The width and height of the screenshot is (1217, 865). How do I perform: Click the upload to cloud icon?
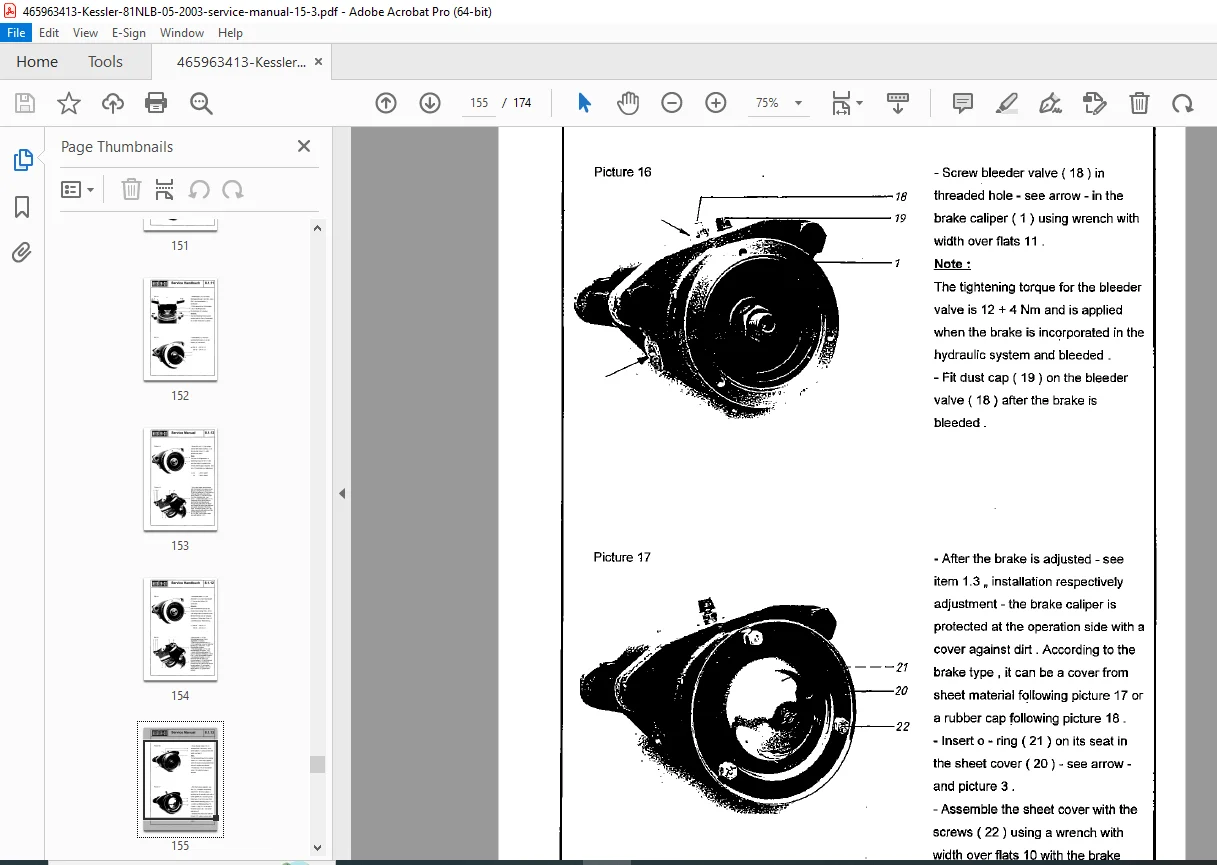pyautogui.click(x=113, y=103)
